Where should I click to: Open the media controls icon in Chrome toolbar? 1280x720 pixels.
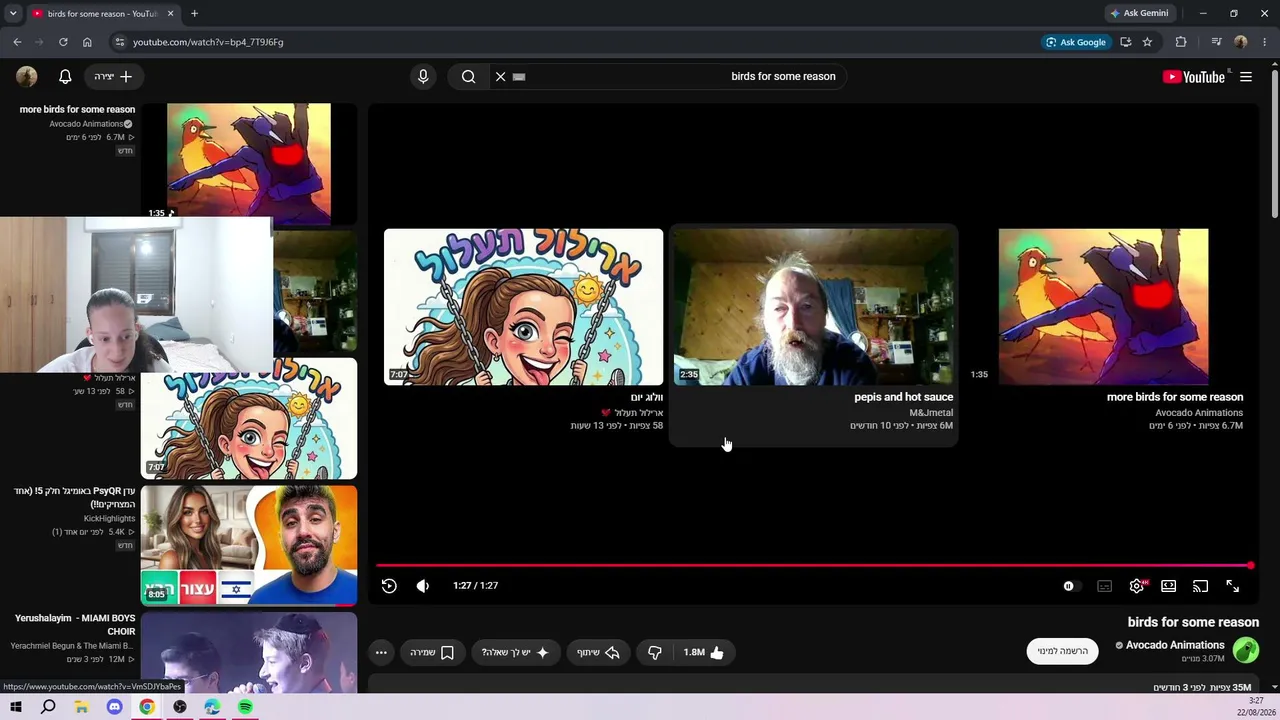pos(1216,42)
